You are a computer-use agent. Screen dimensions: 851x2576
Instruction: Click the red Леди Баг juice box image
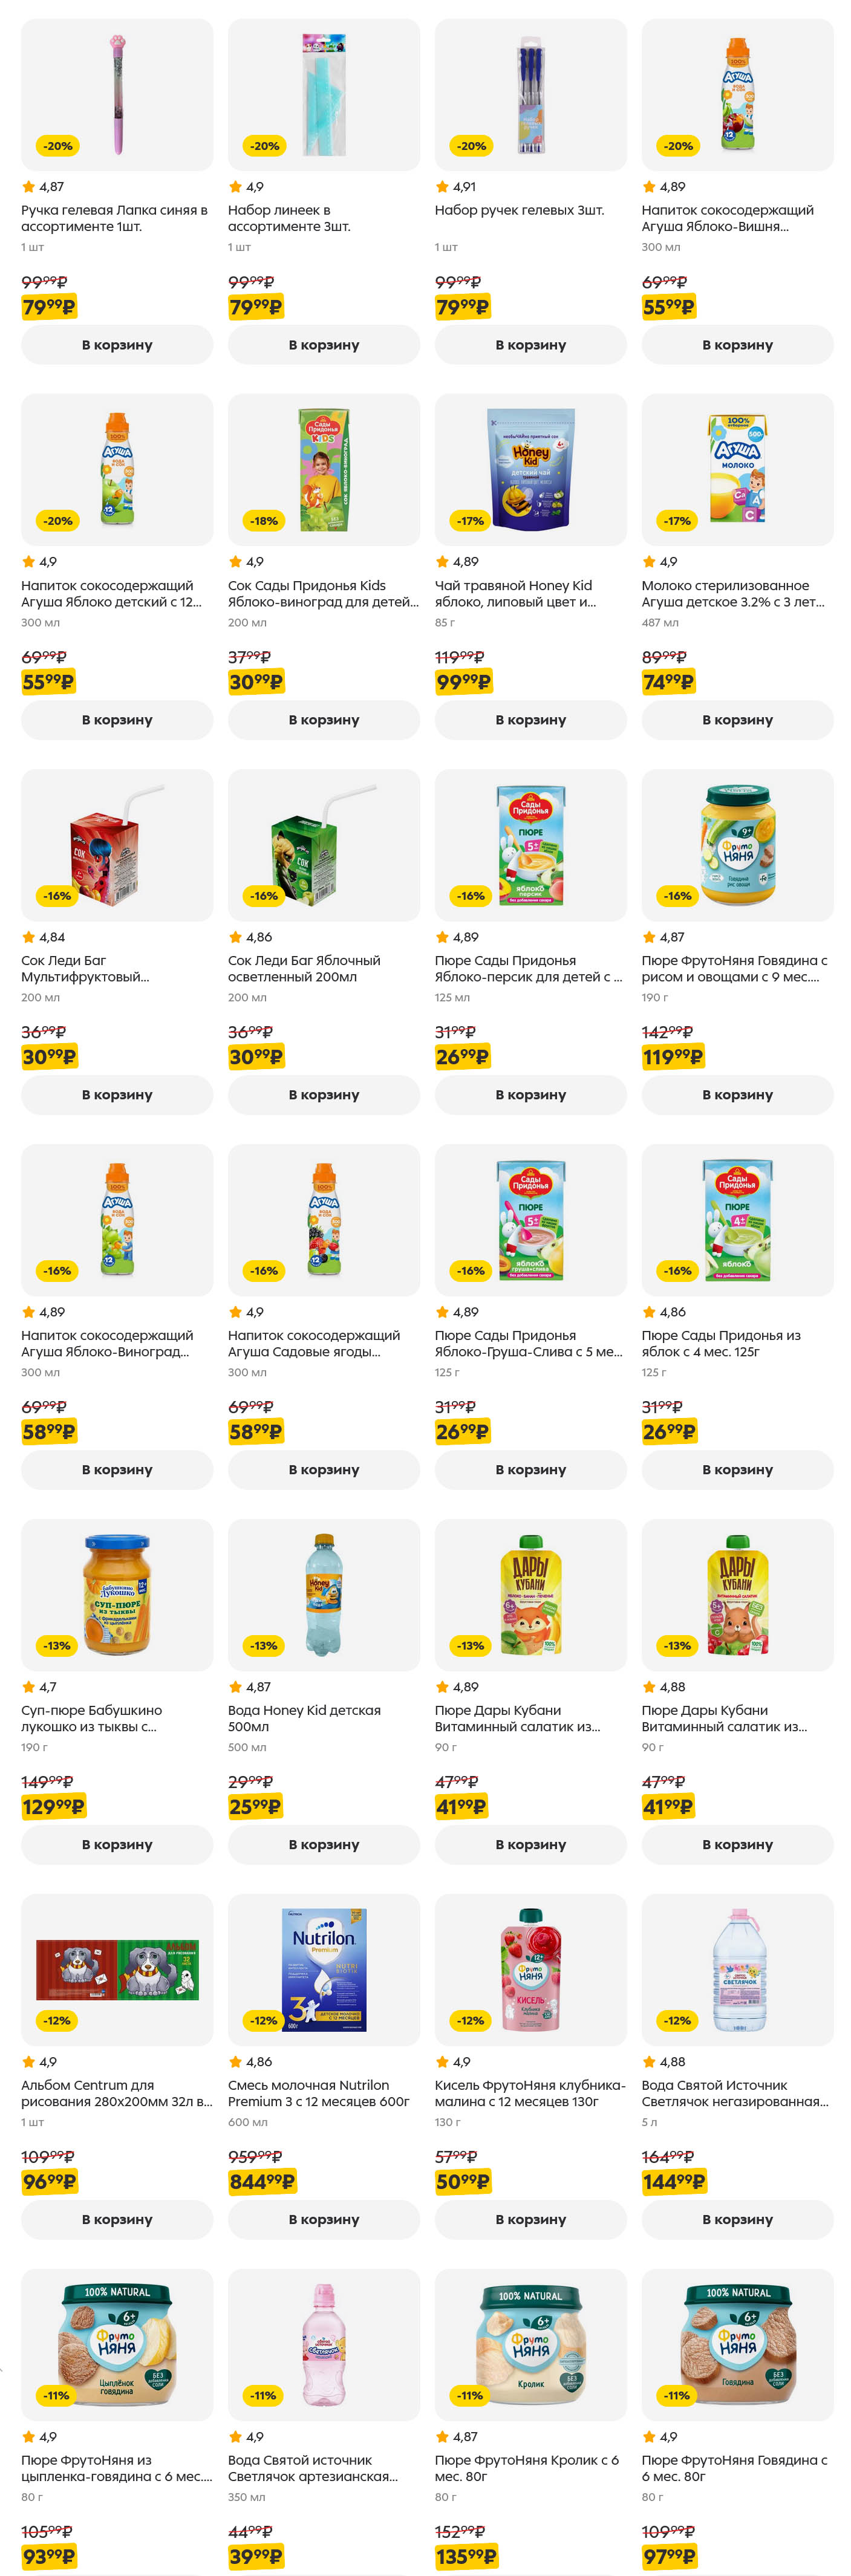117,845
